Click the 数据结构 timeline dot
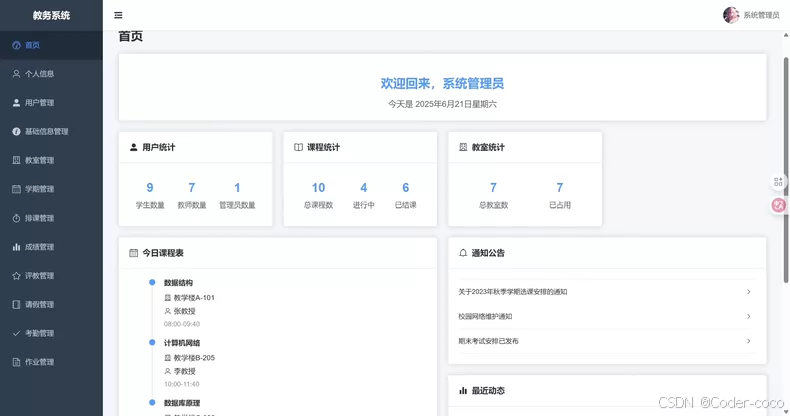 152,283
